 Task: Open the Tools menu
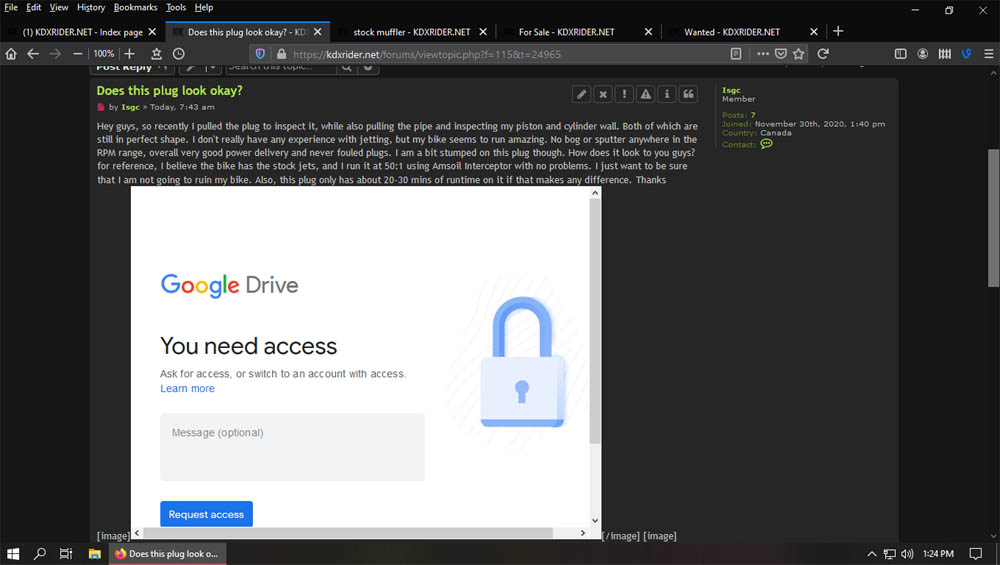tap(176, 8)
